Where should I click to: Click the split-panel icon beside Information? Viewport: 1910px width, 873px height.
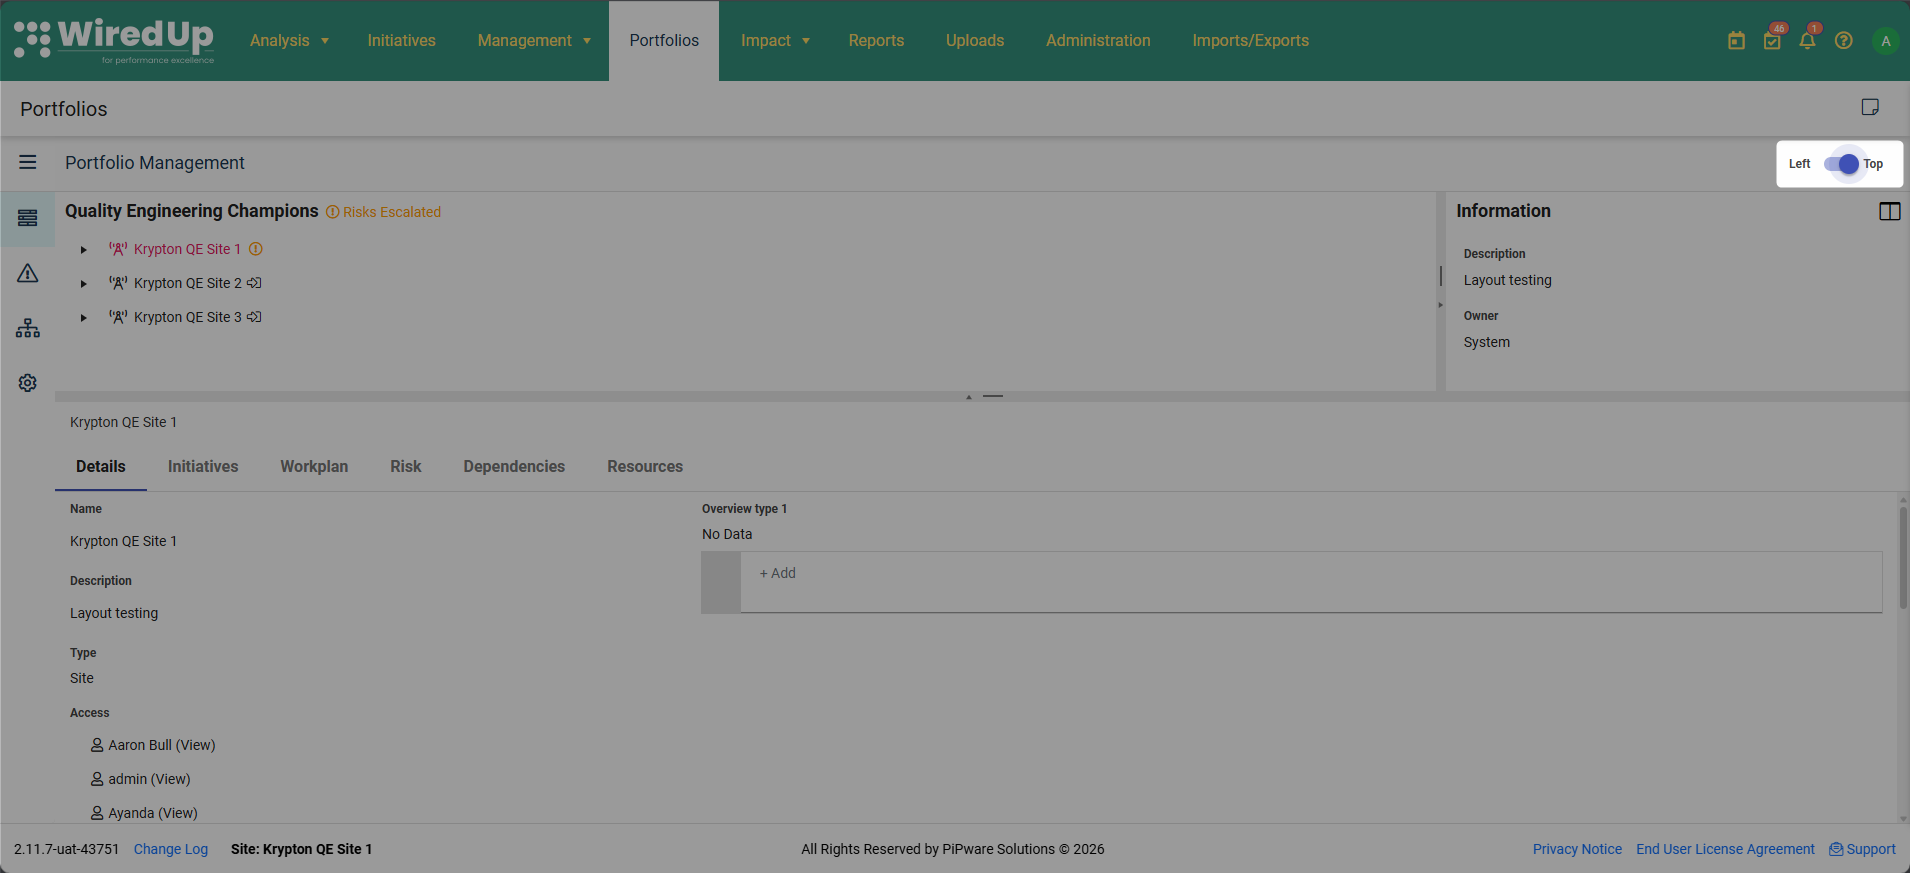1890,211
